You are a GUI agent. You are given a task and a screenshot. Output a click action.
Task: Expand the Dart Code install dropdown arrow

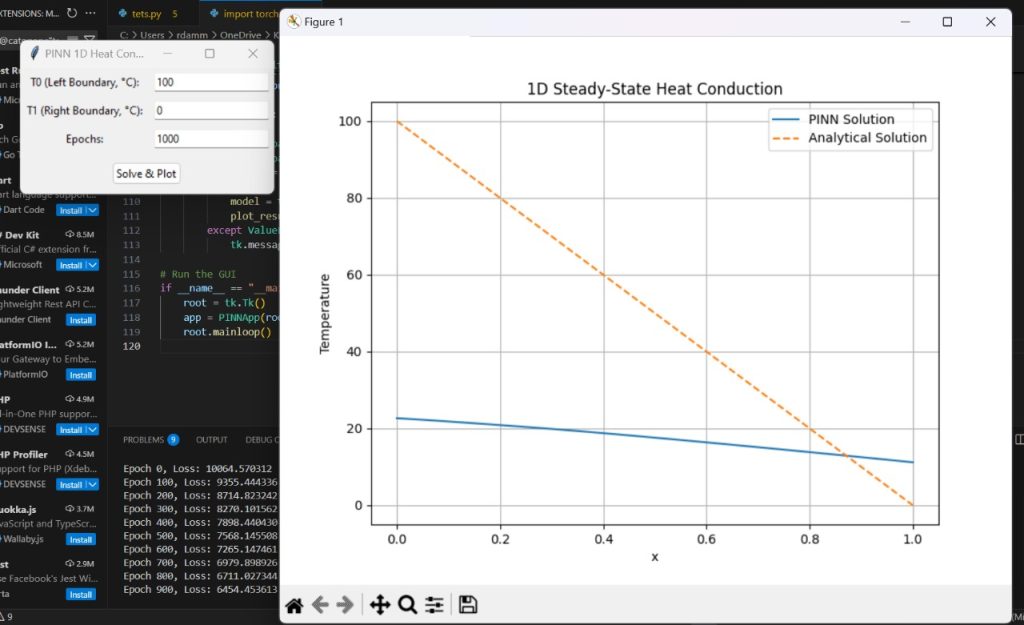tap(93, 210)
